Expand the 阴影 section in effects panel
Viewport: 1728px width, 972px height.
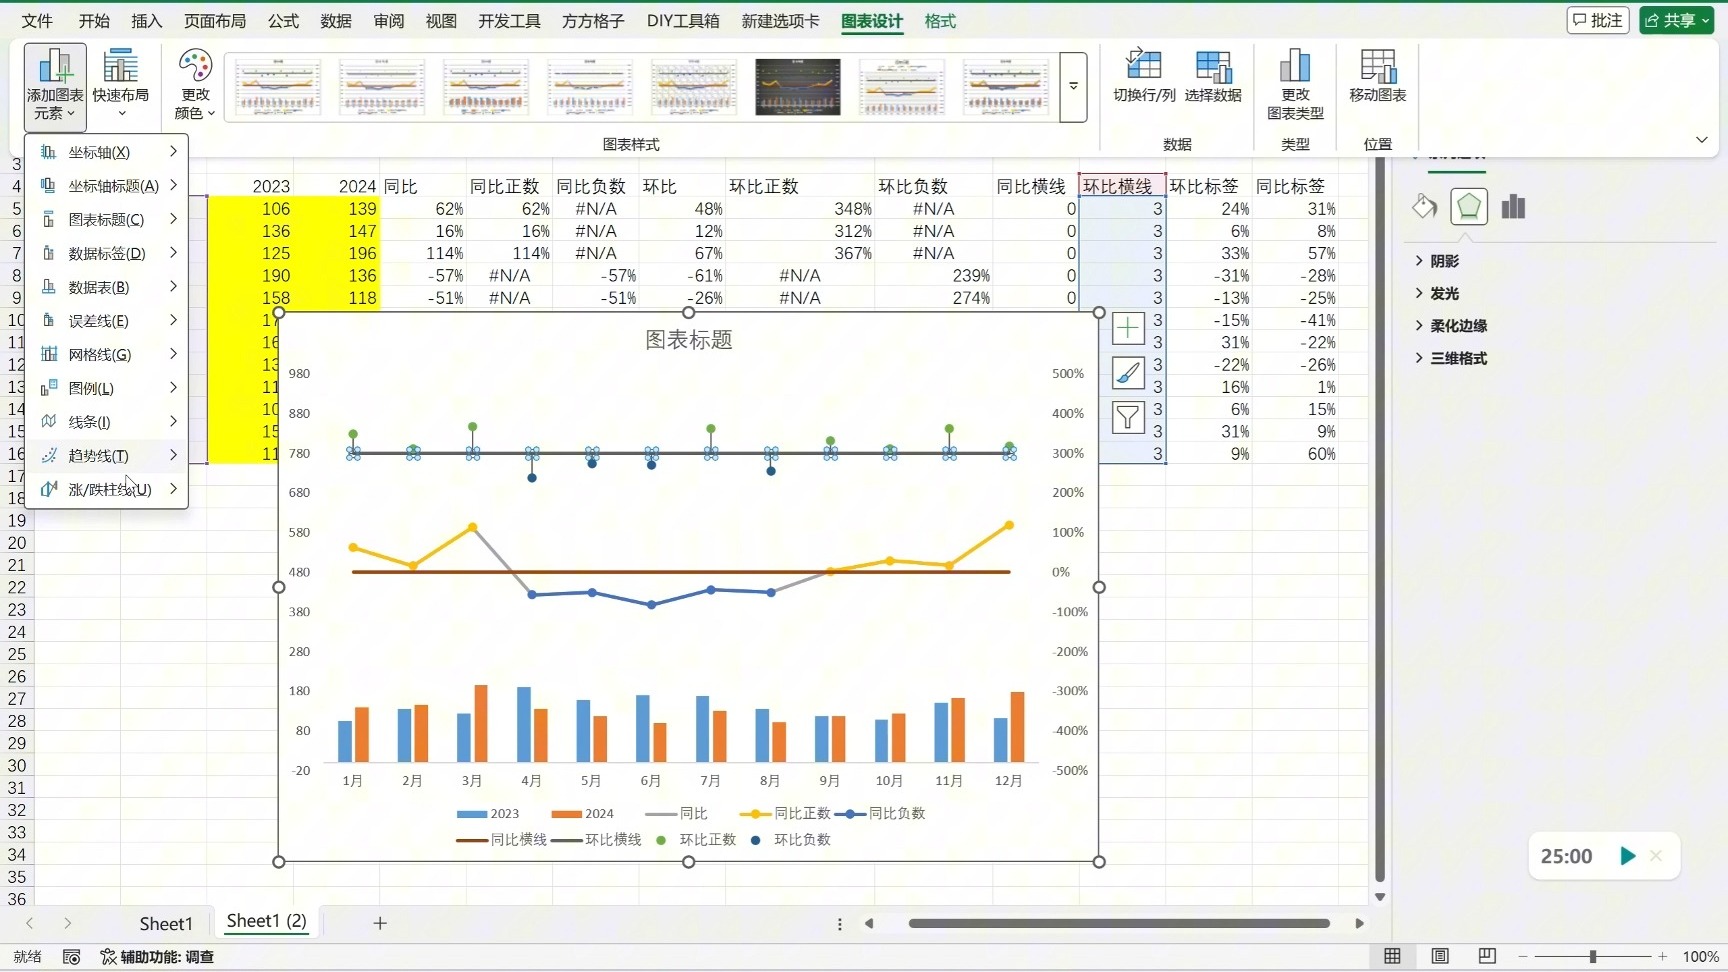[1440, 260]
